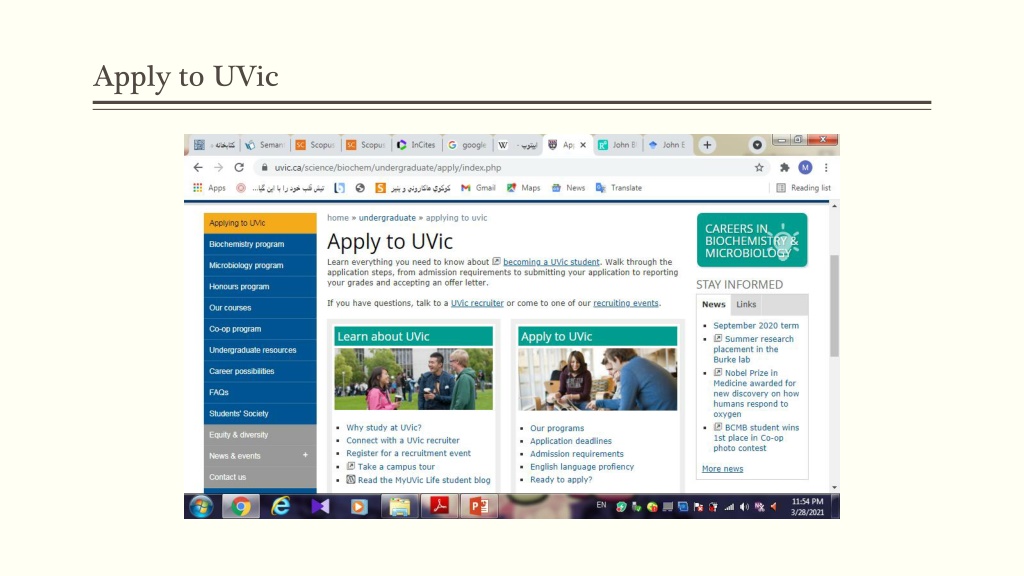
Task: Click the Windows Start orb
Action: coord(201,506)
